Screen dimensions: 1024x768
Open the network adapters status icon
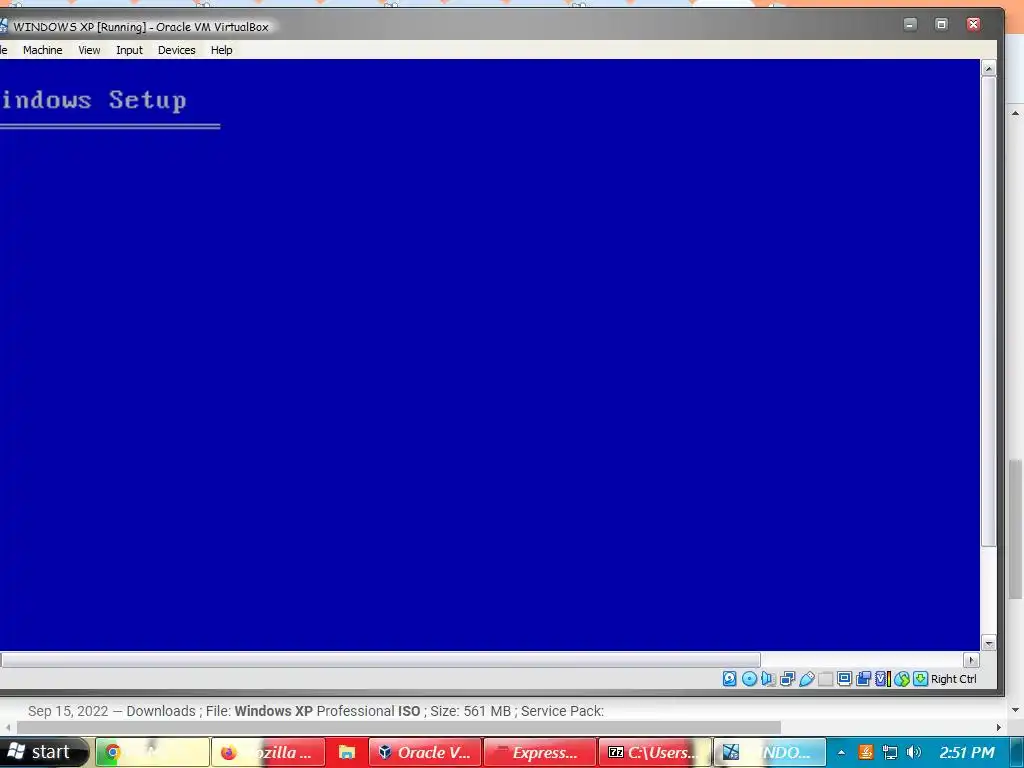[787, 679]
